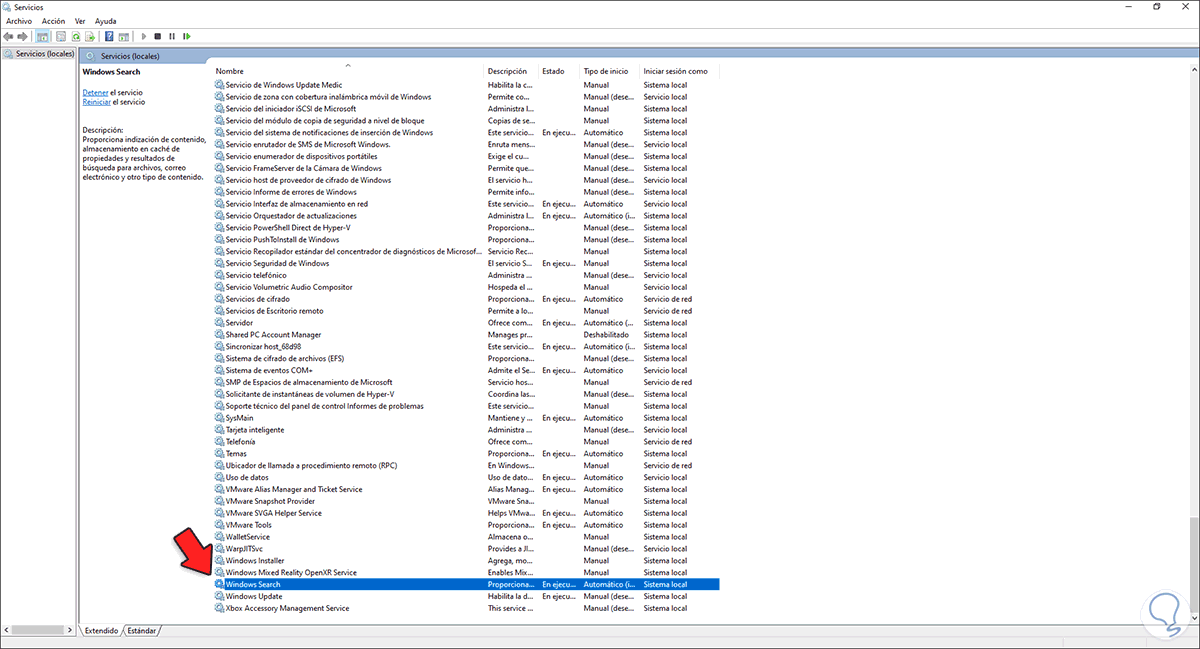Click the Stop service square icon
This screenshot has width=1200, height=649.
click(x=157, y=36)
